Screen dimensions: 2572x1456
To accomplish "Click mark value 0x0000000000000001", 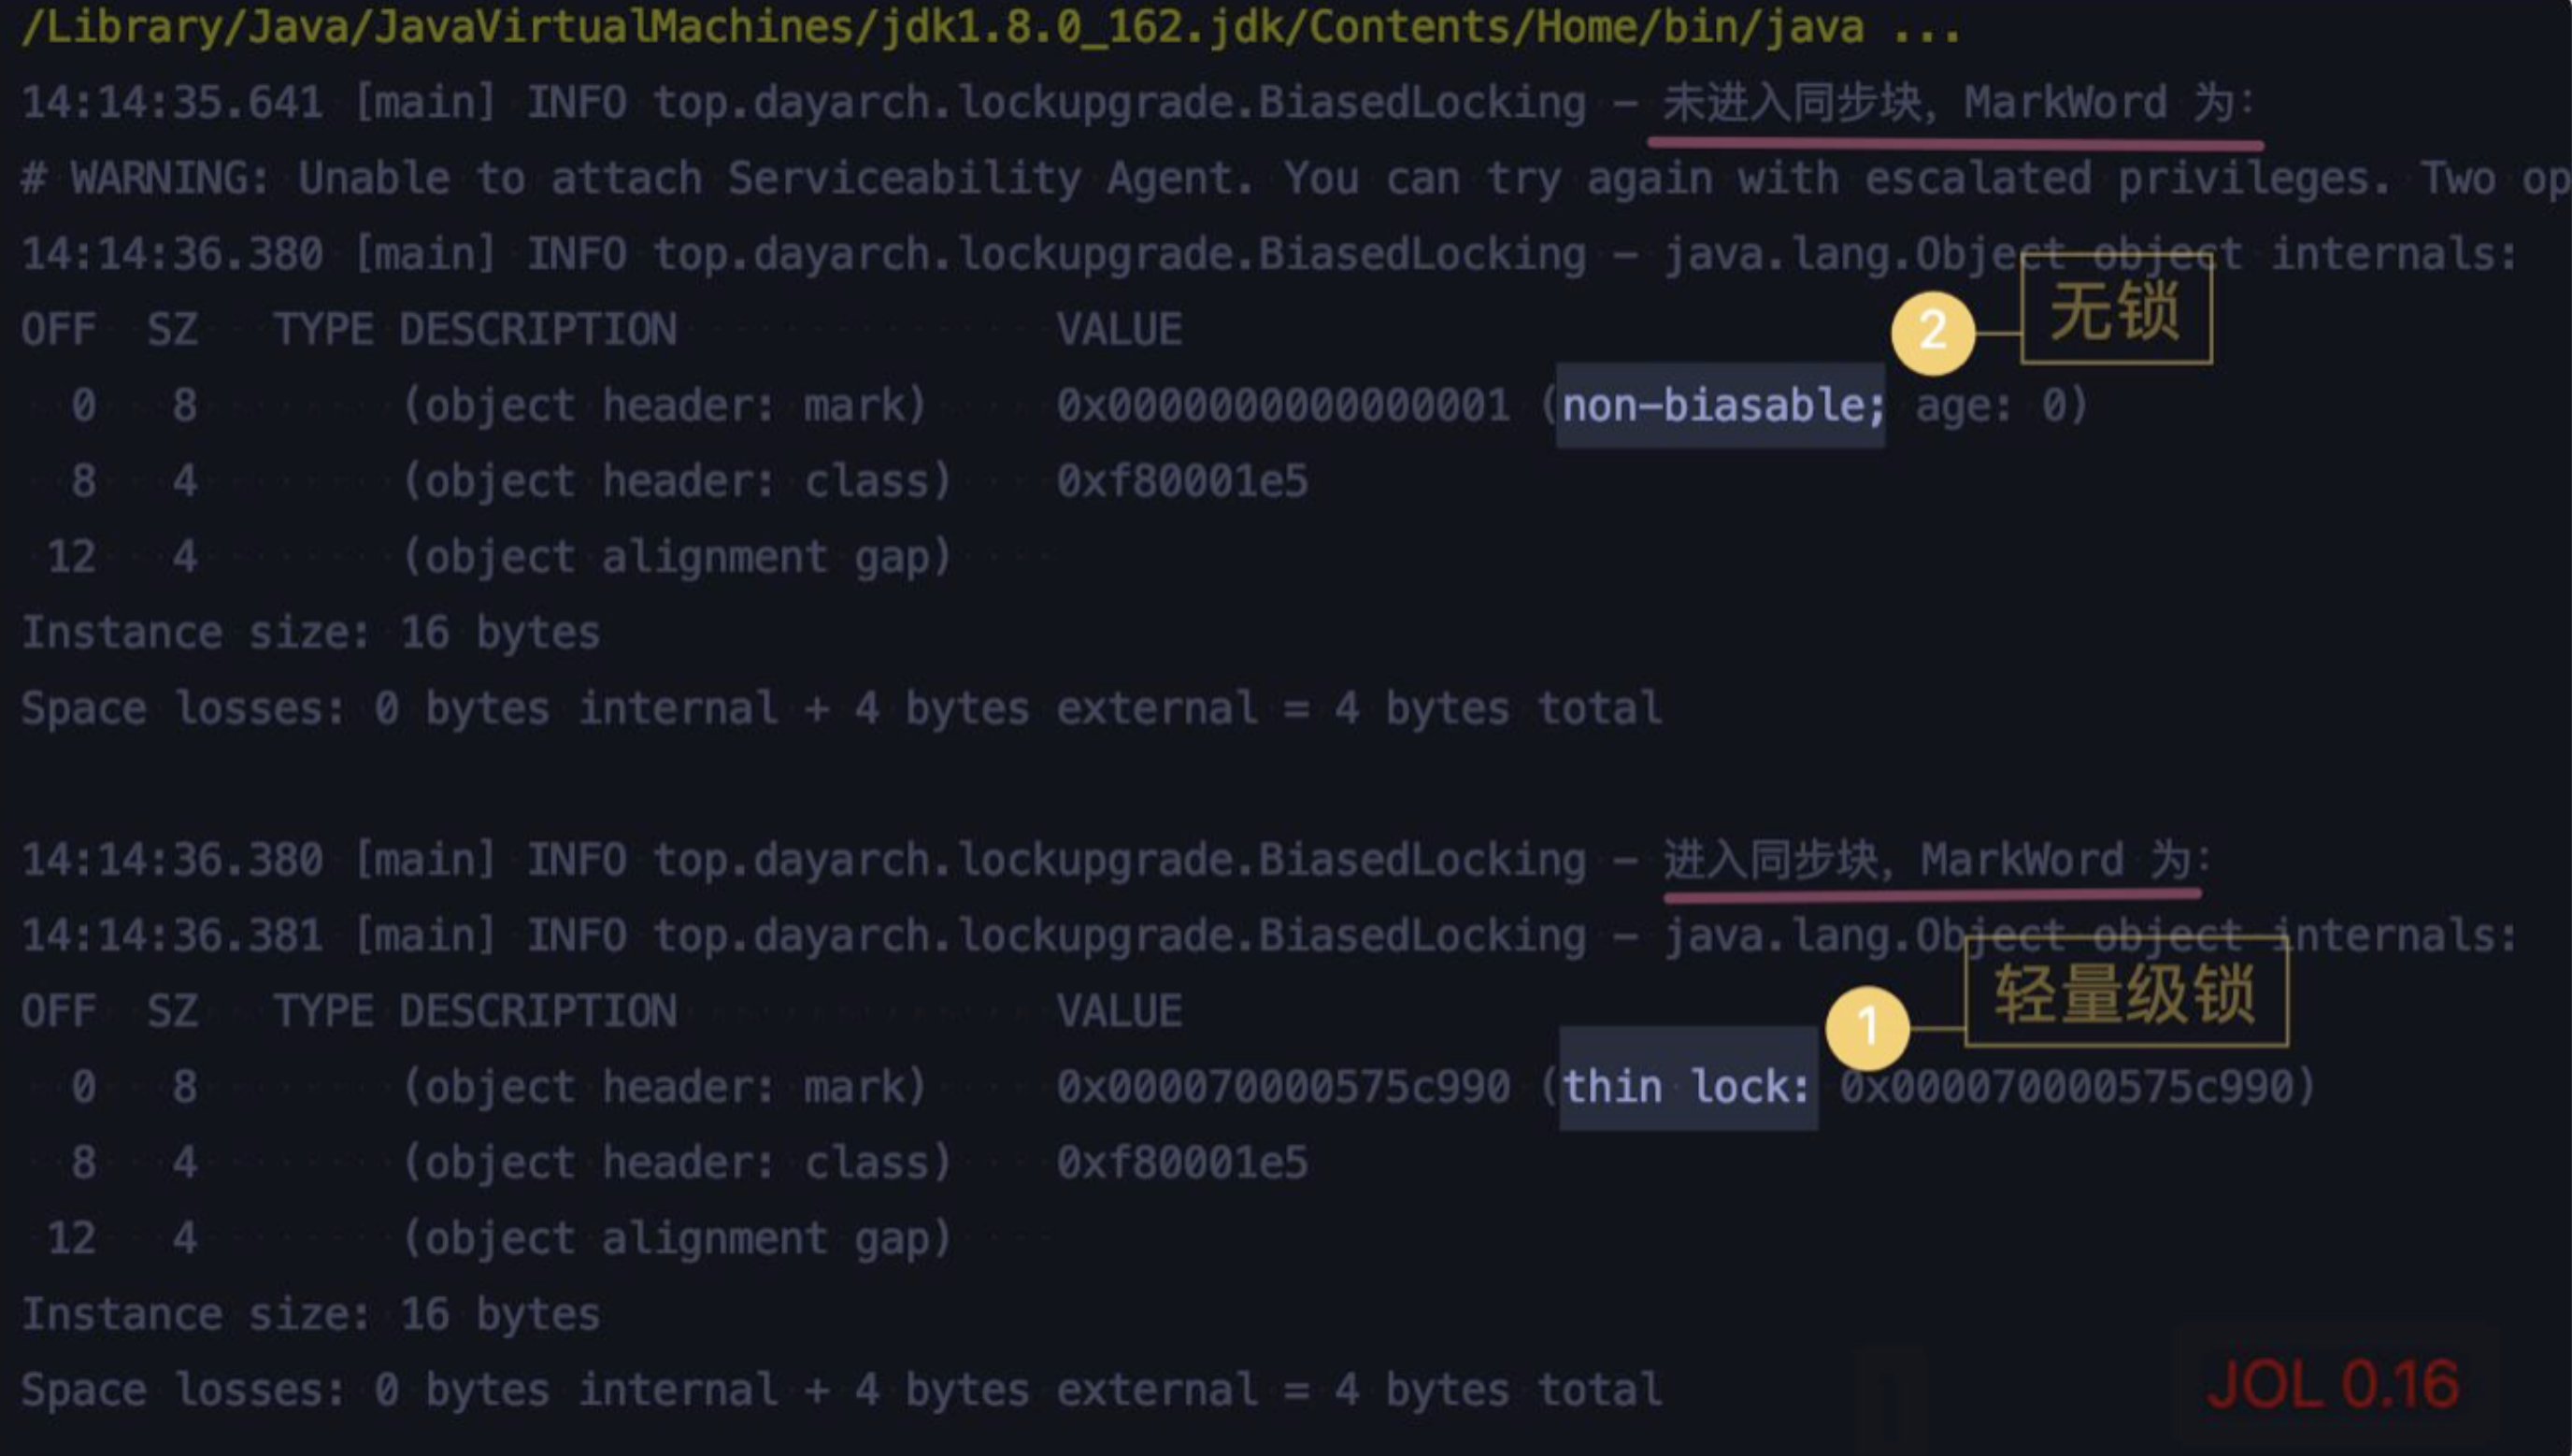I will coord(1283,405).
